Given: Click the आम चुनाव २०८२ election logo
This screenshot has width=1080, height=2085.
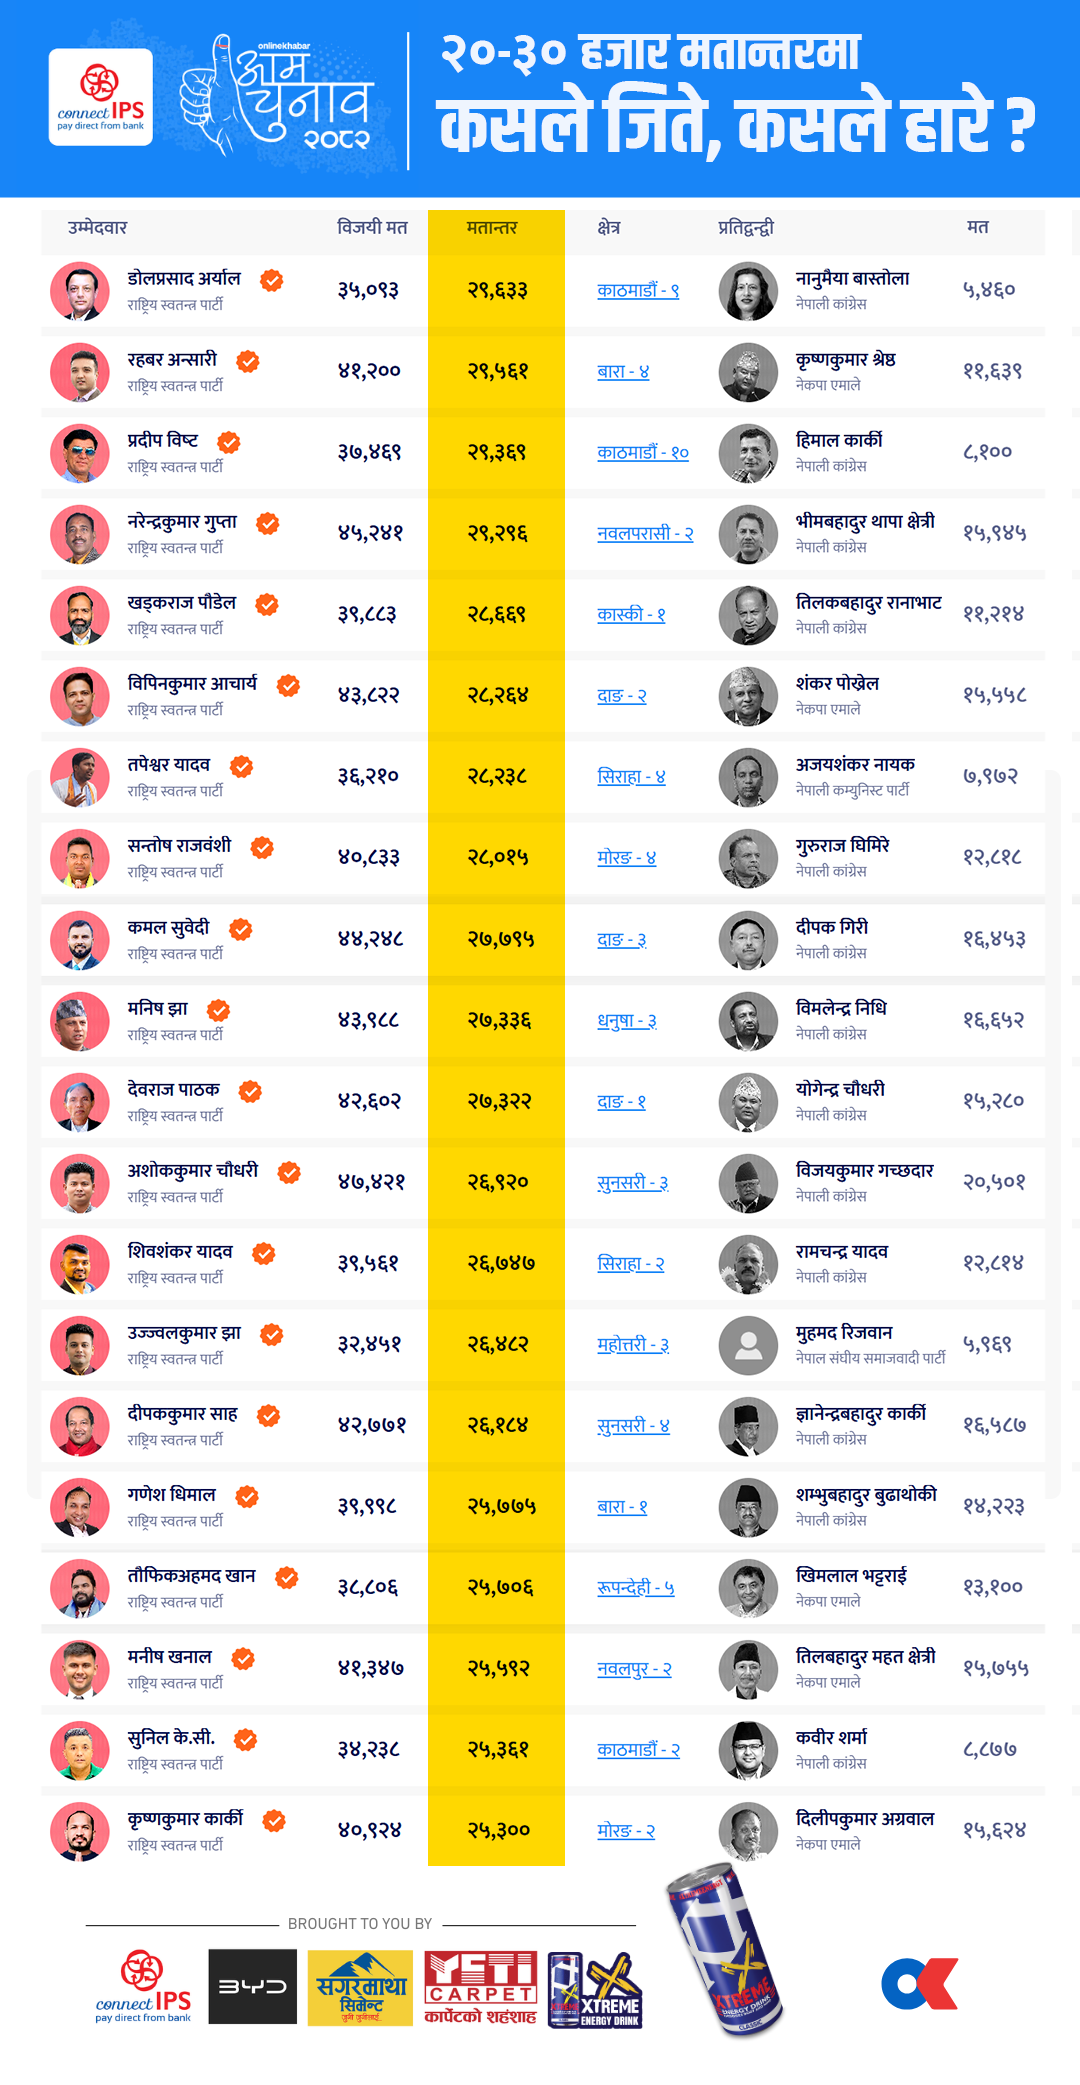Looking at the screenshot, I should click(x=280, y=98).
